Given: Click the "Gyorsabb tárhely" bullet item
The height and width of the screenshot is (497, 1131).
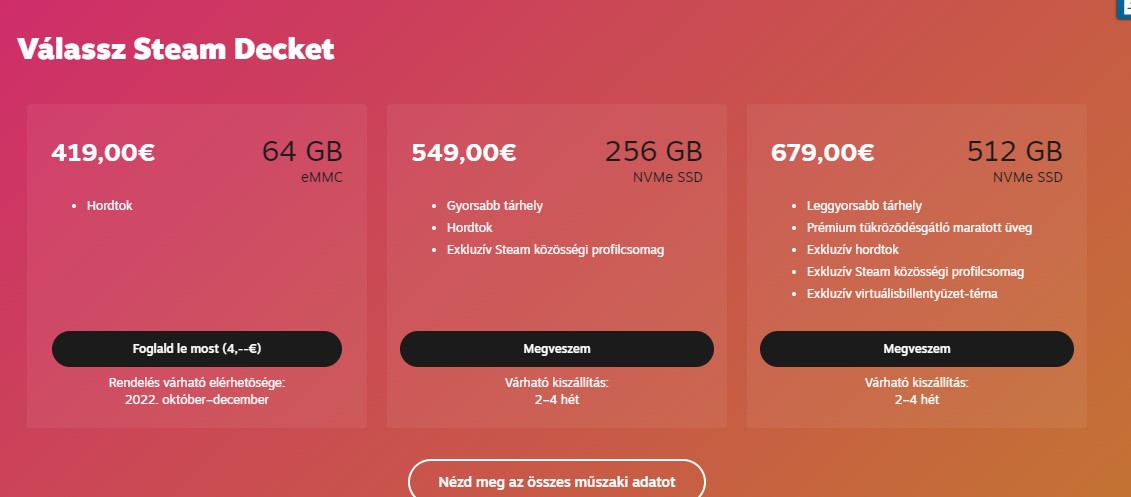Looking at the screenshot, I should [x=495, y=206].
